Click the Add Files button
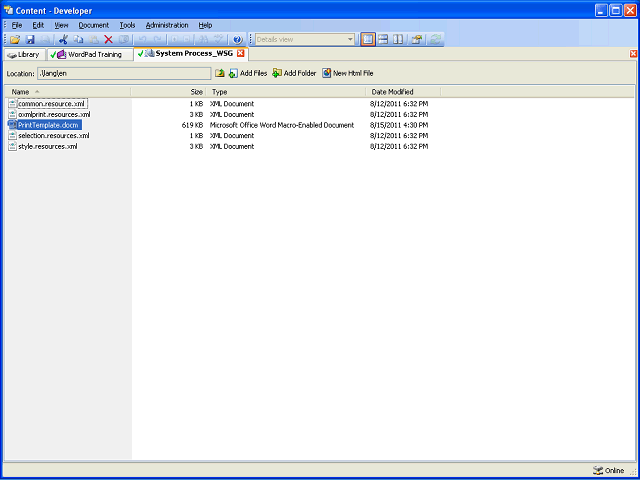The width and height of the screenshot is (640, 480). 248,73
